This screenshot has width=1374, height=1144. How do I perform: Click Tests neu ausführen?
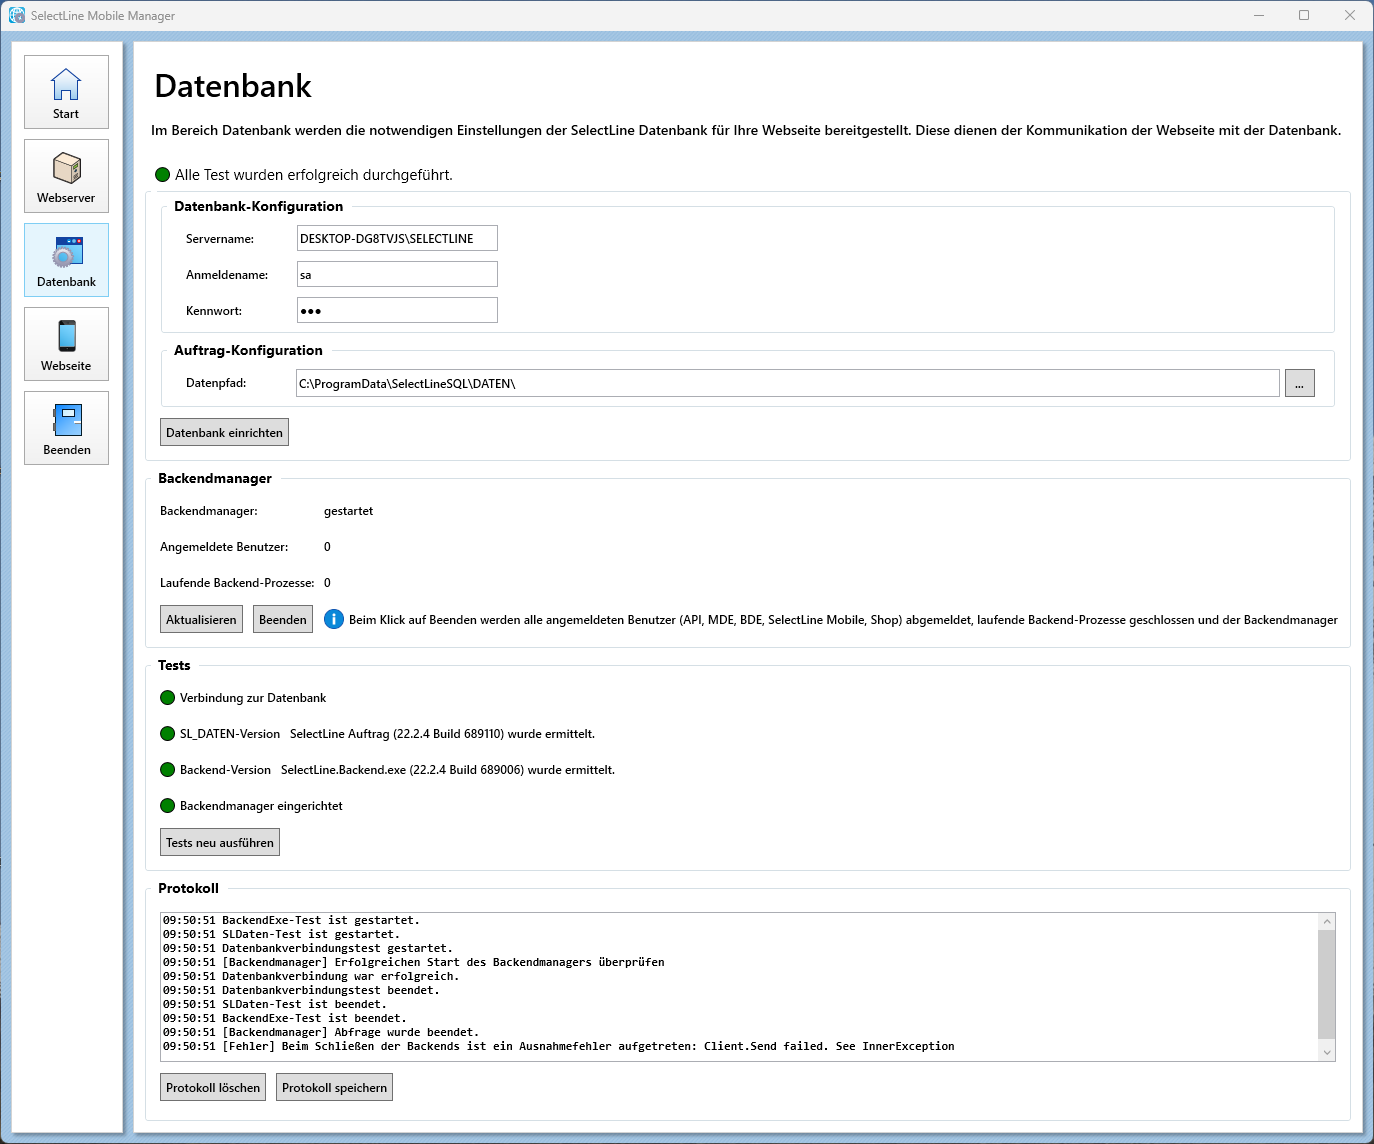220,842
